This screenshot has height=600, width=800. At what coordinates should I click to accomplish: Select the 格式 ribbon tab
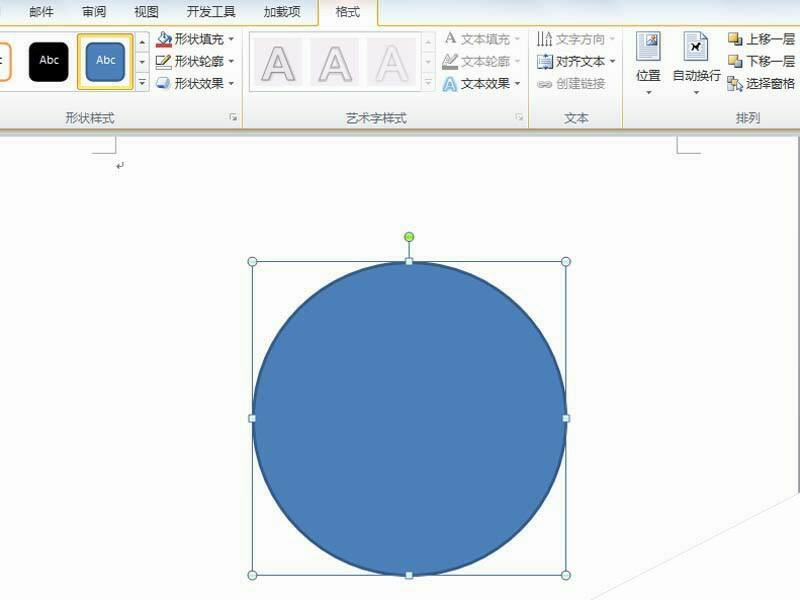point(348,11)
